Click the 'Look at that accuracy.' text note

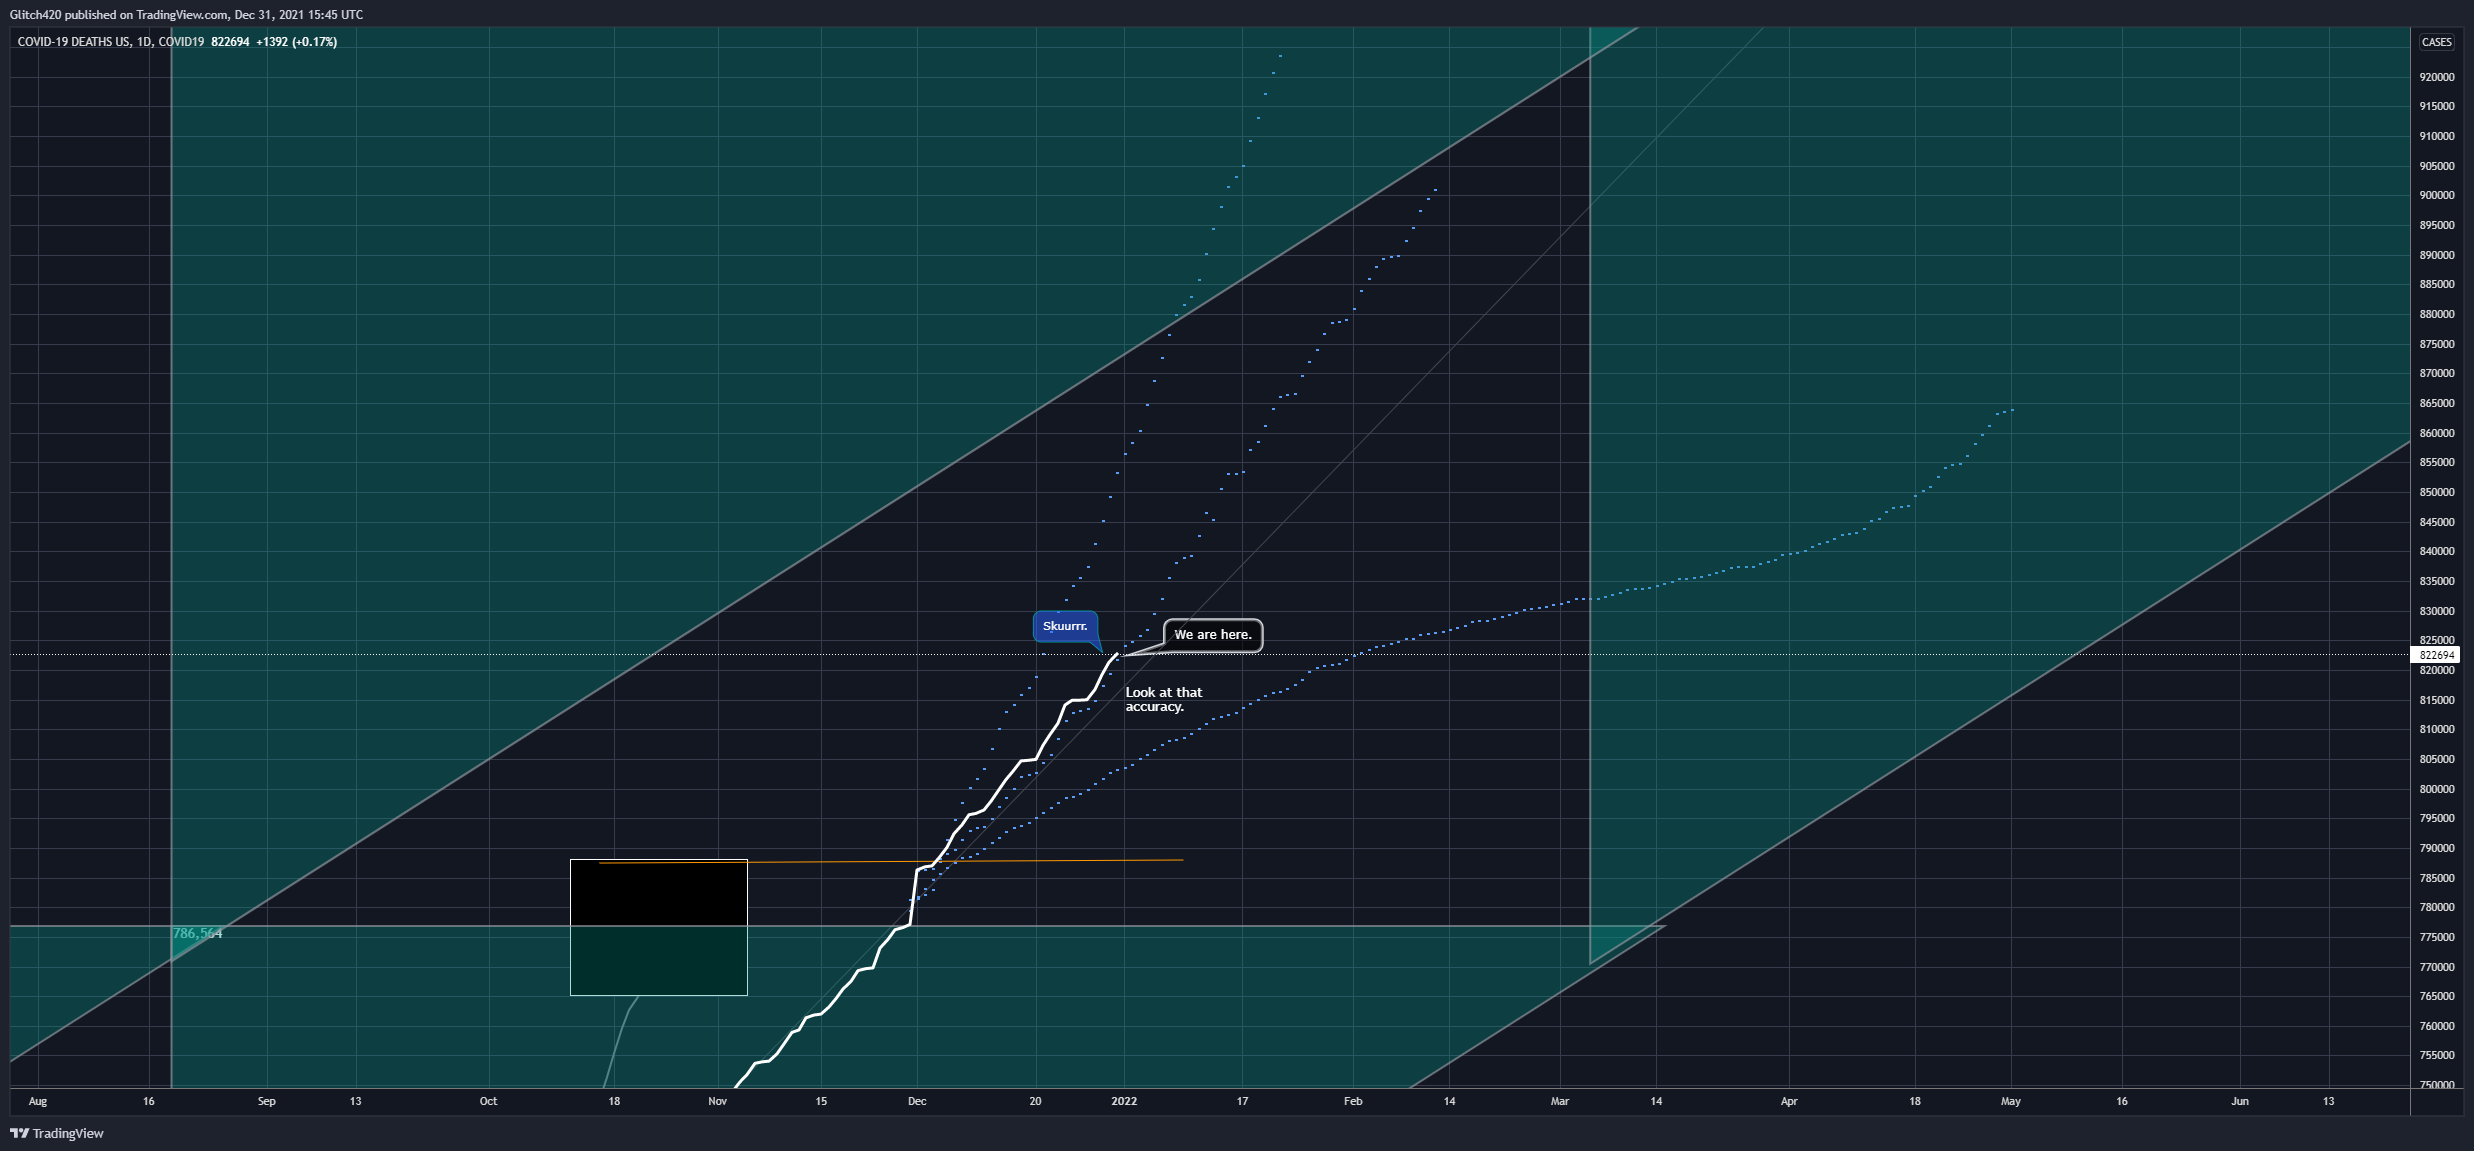tap(1163, 699)
